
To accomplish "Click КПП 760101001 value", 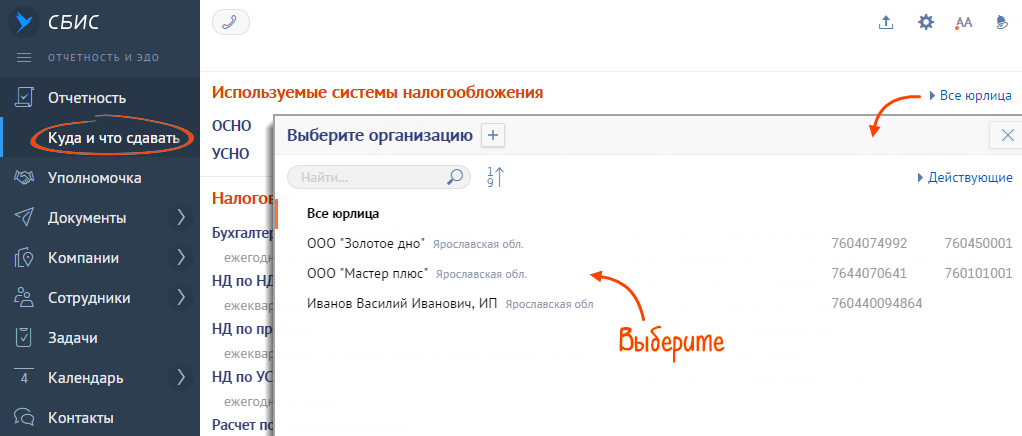I will coord(978,274).
